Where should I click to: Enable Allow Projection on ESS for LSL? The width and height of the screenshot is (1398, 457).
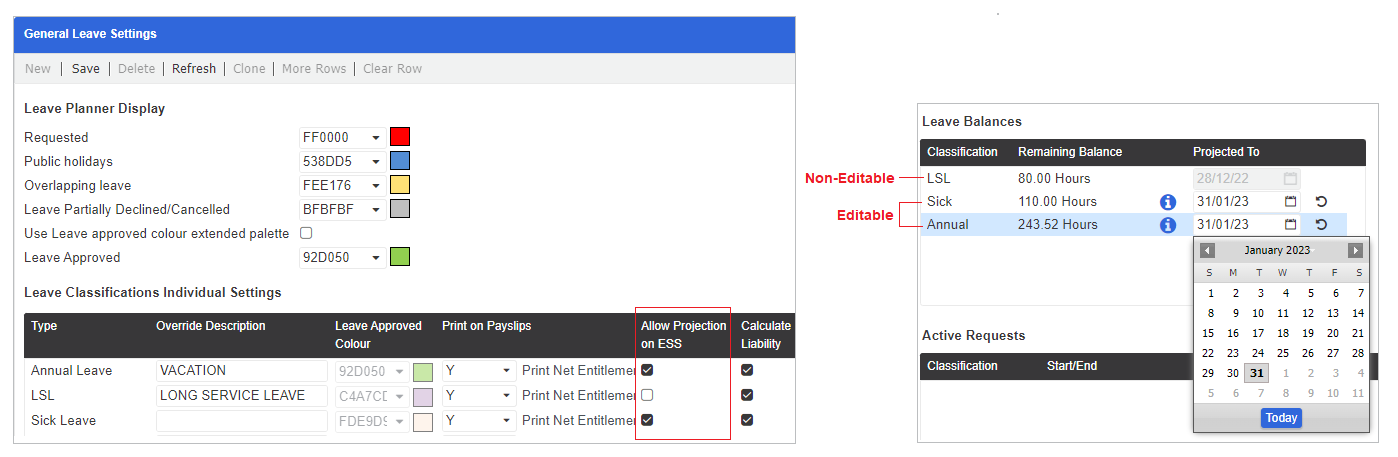pyautogui.click(x=647, y=395)
